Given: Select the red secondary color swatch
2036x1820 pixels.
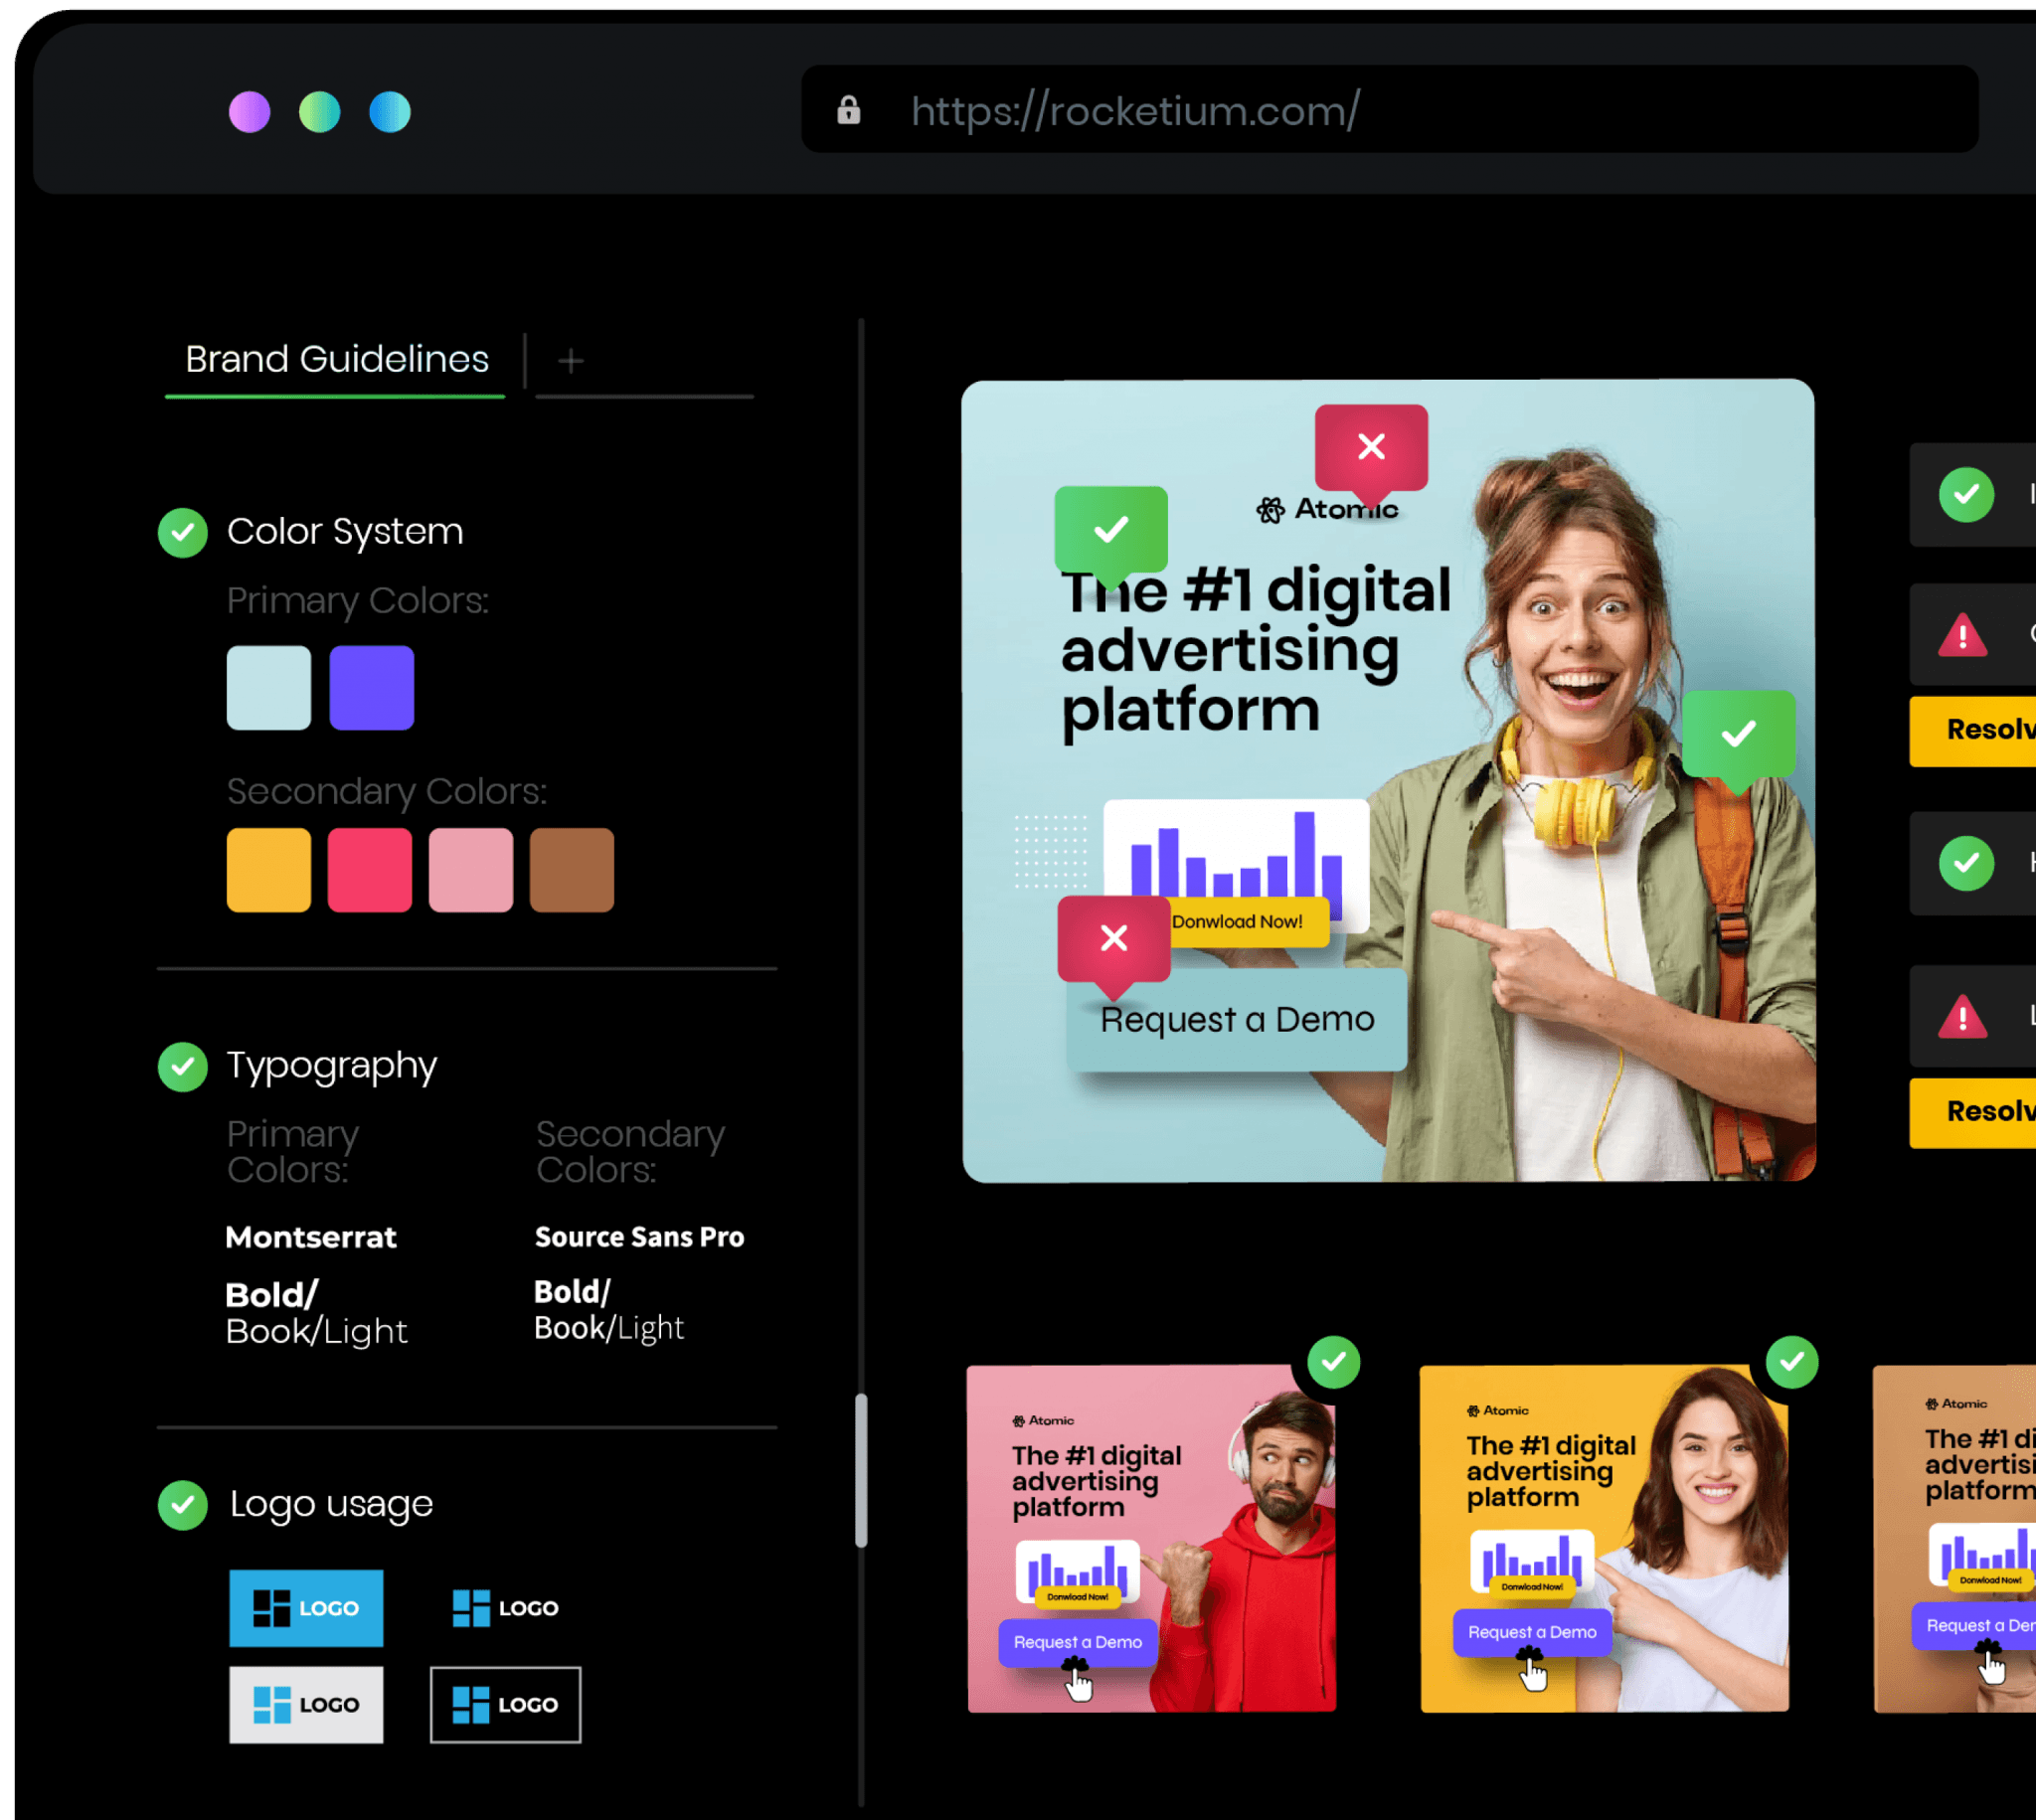Looking at the screenshot, I should pos(370,870).
